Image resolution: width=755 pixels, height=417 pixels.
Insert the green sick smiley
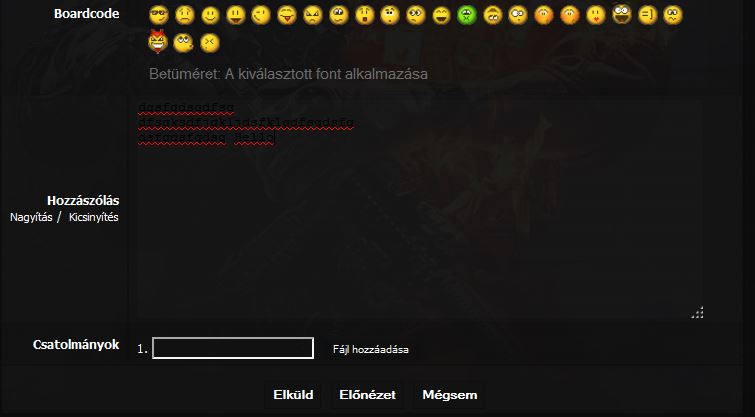tap(467, 15)
